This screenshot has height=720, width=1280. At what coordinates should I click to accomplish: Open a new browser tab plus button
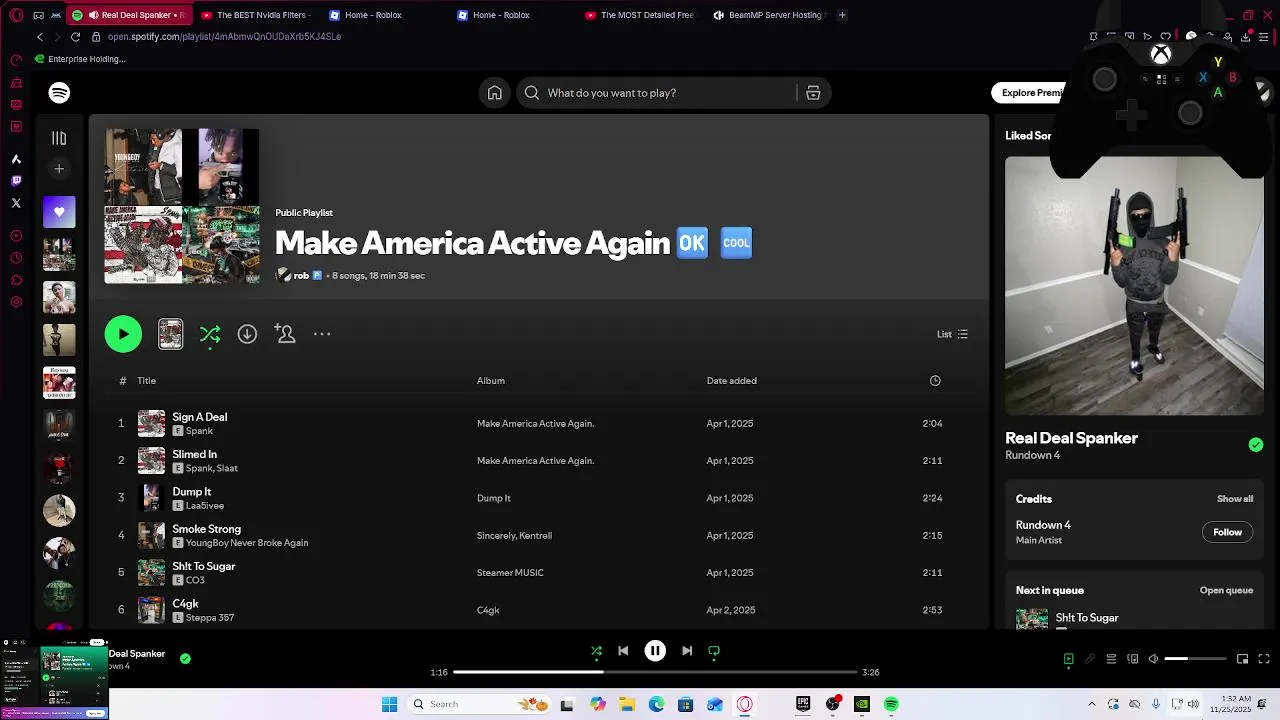pyautogui.click(x=842, y=15)
